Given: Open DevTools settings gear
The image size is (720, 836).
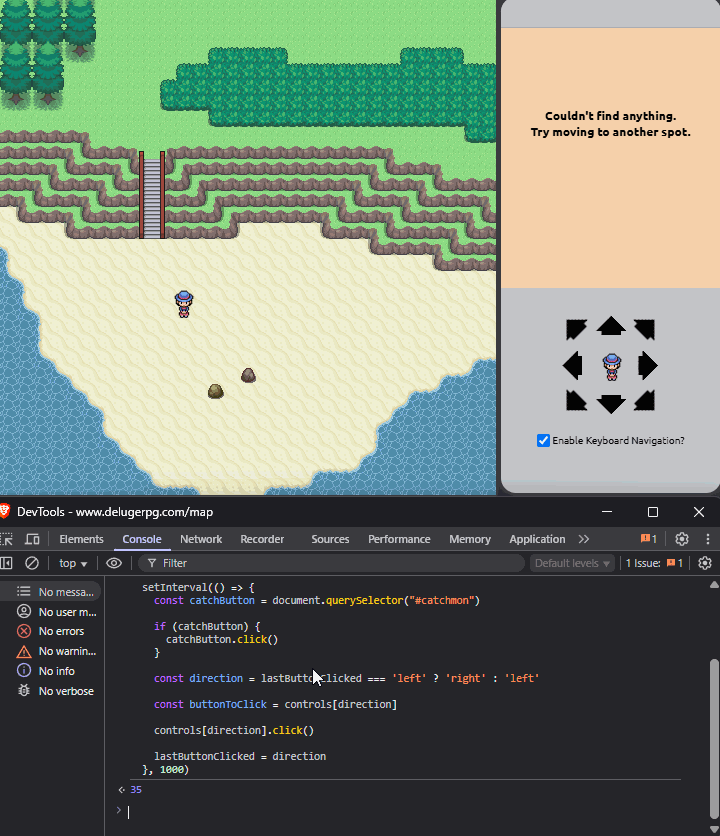Looking at the screenshot, I should click(682, 539).
